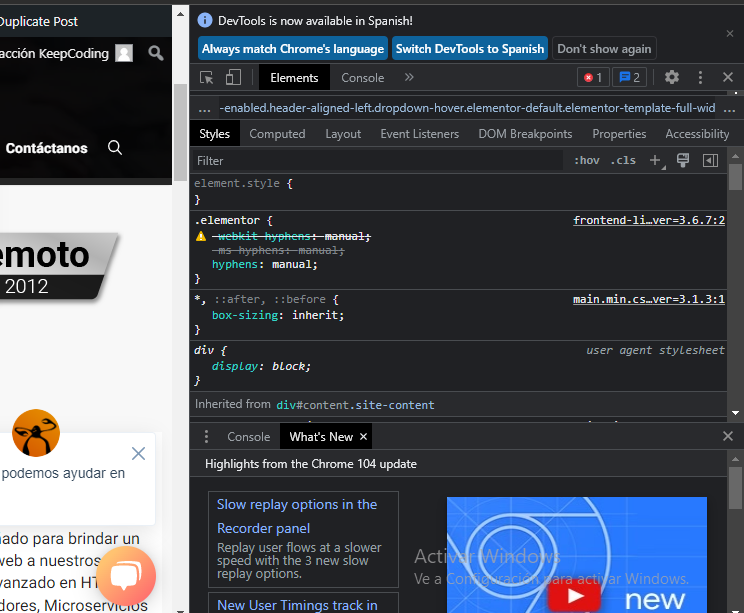The width and height of the screenshot is (744, 613).
Task: Open the Styles pane tab
Action: (214, 134)
